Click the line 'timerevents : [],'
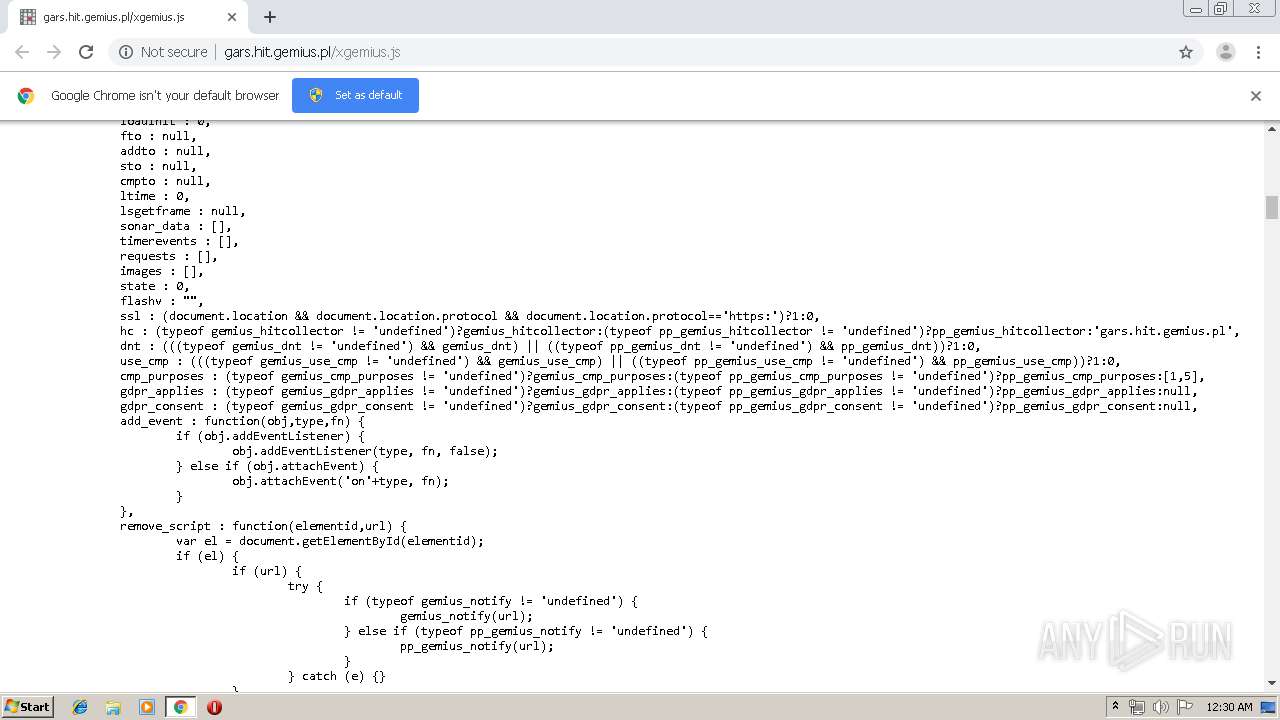Image resolution: width=1280 pixels, height=720 pixels. pos(179,241)
